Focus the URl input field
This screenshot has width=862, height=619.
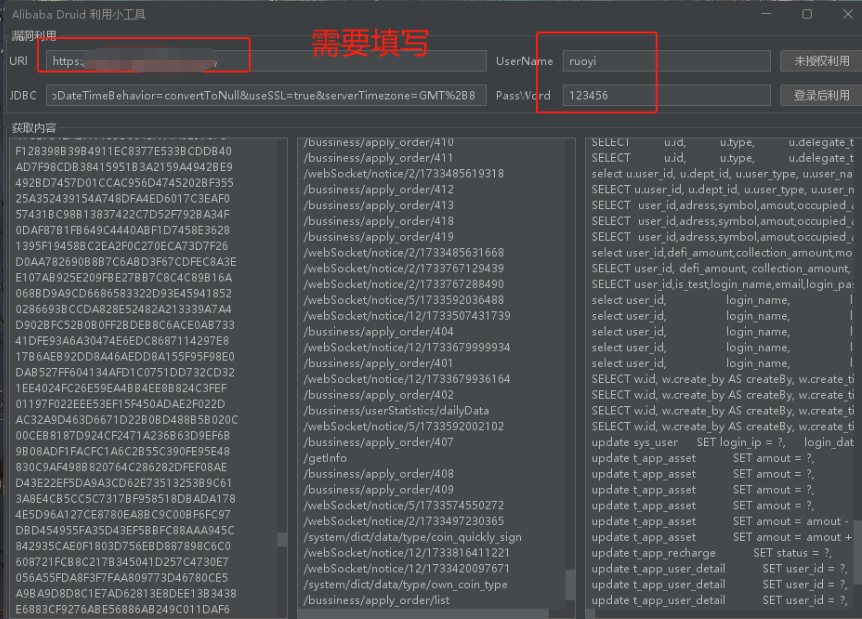[266, 61]
